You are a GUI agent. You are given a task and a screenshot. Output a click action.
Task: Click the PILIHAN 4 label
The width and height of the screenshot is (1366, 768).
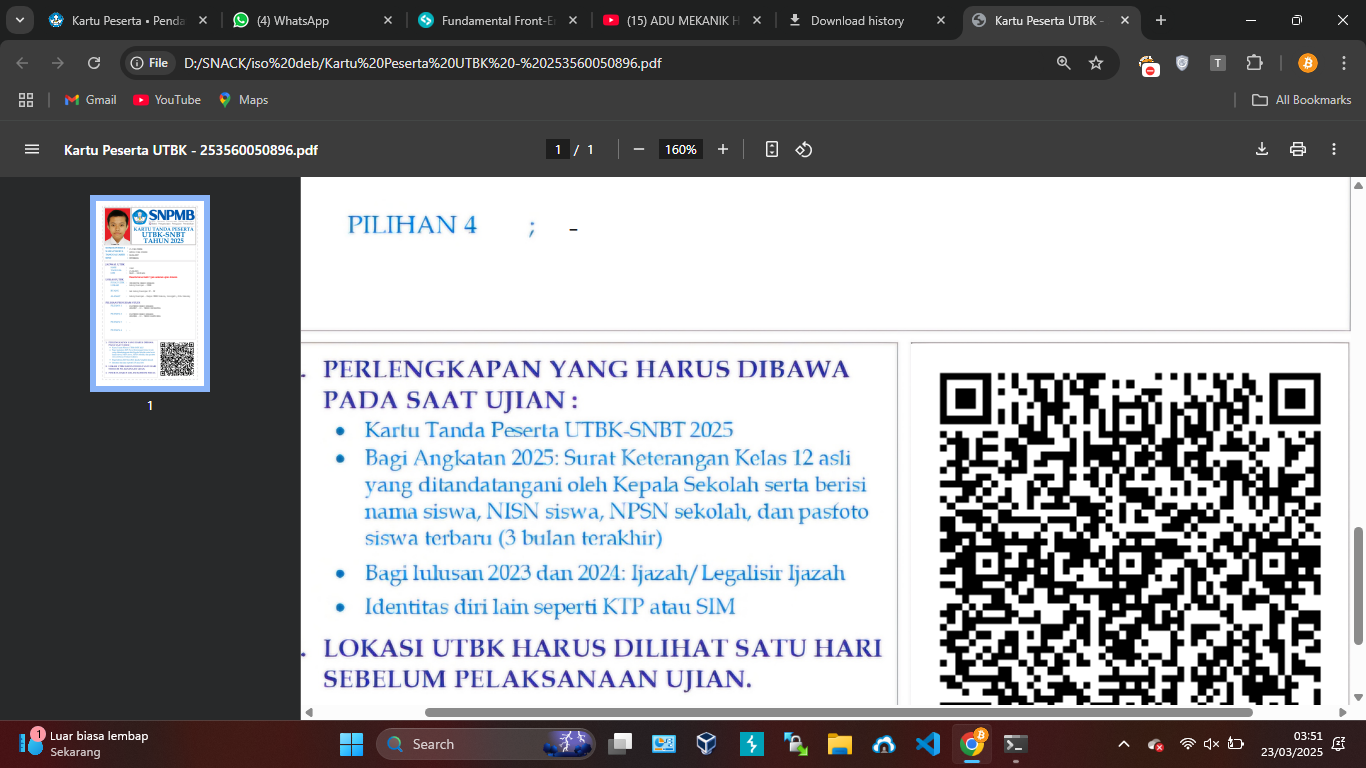pos(412,225)
